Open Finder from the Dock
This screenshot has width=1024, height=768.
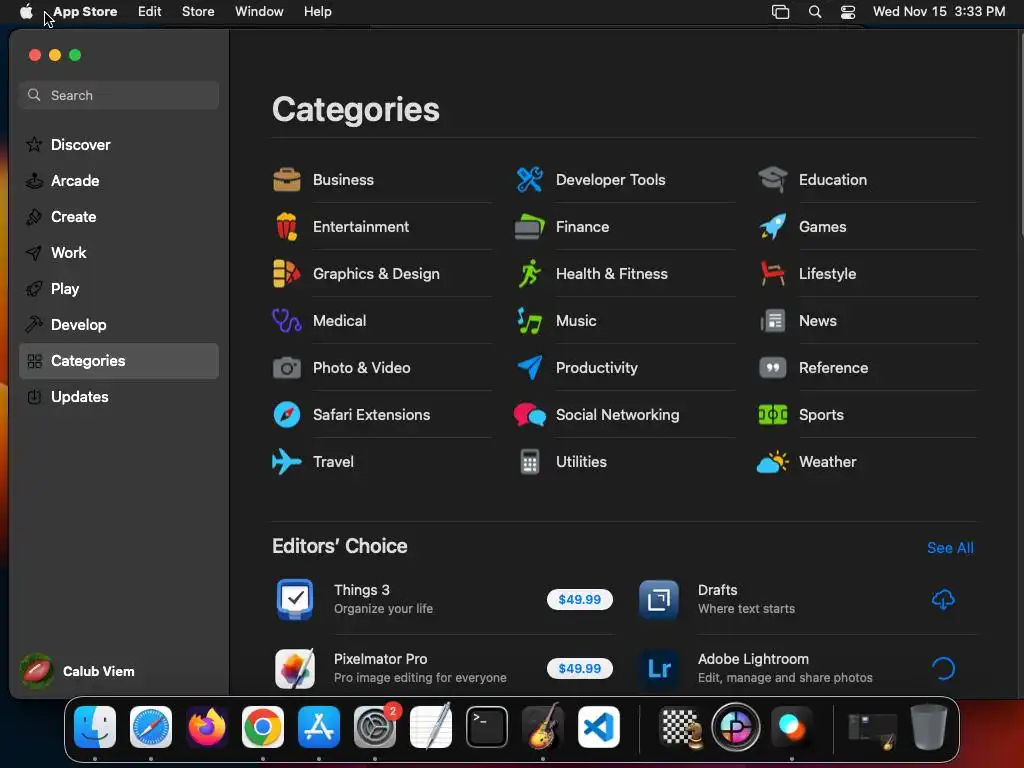click(x=95, y=727)
